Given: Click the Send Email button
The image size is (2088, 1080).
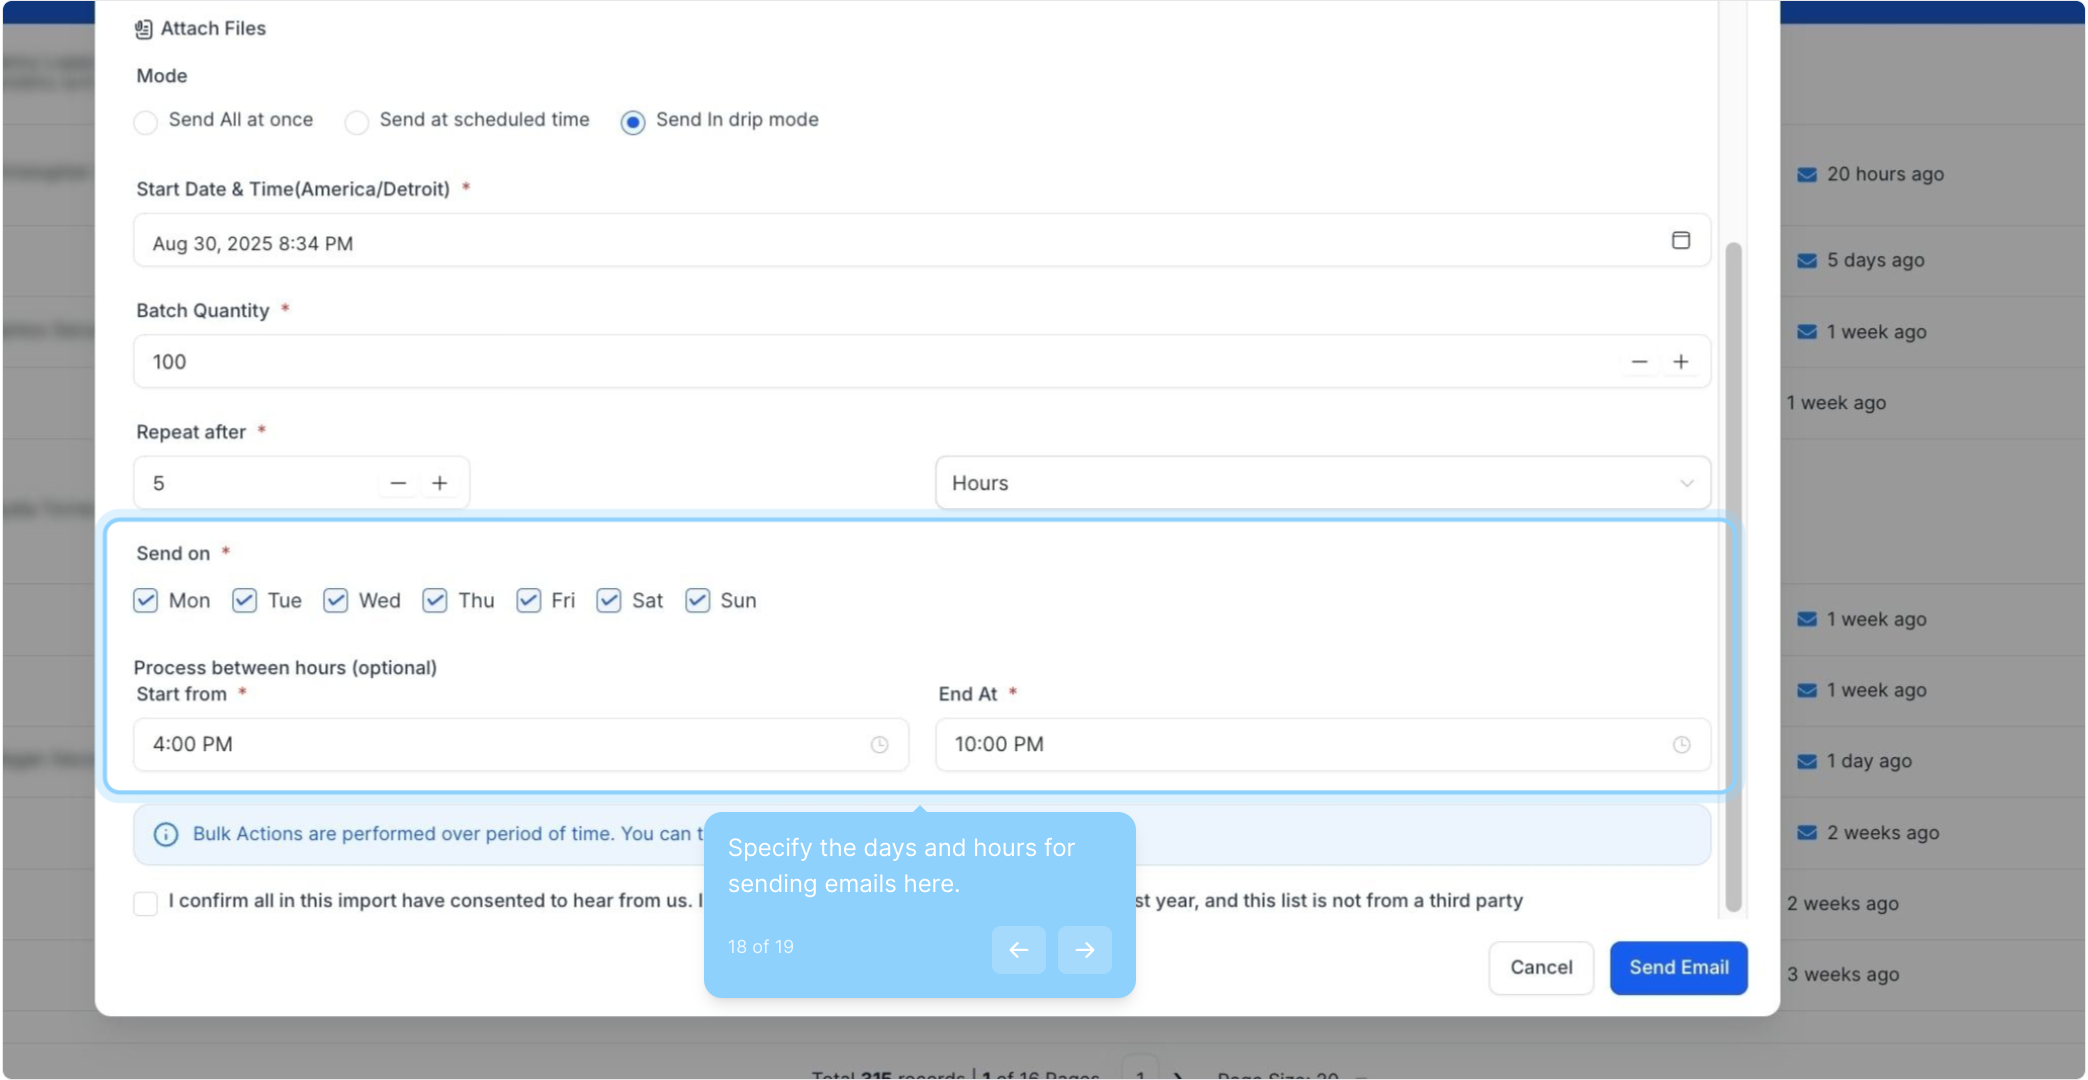Looking at the screenshot, I should [1678, 968].
